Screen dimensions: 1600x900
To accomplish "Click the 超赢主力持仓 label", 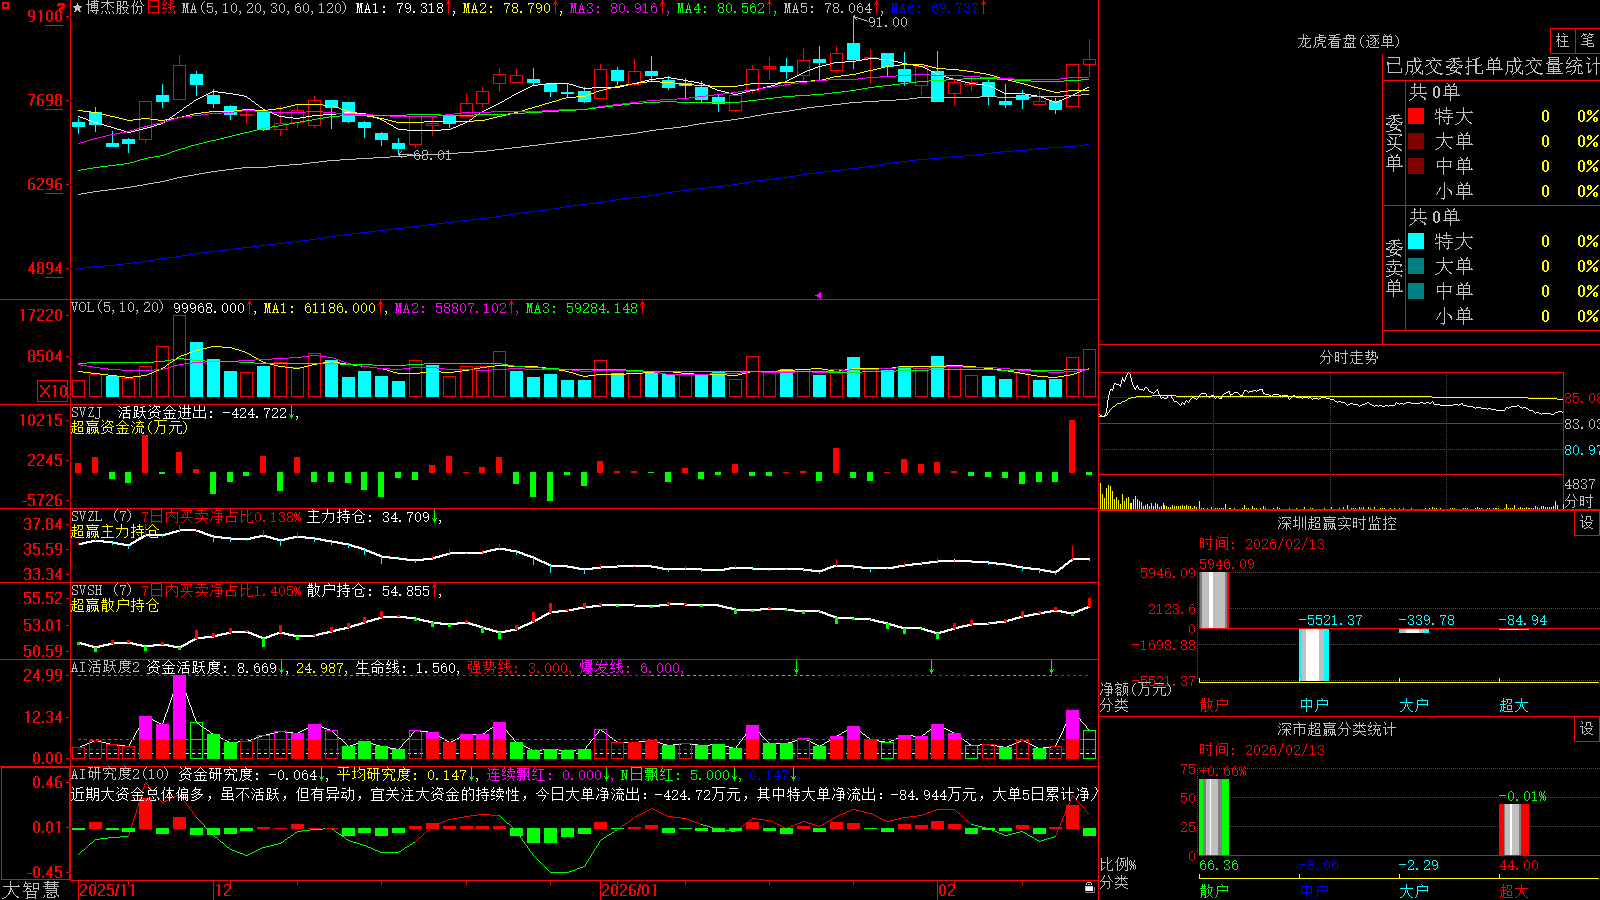I will point(115,531).
